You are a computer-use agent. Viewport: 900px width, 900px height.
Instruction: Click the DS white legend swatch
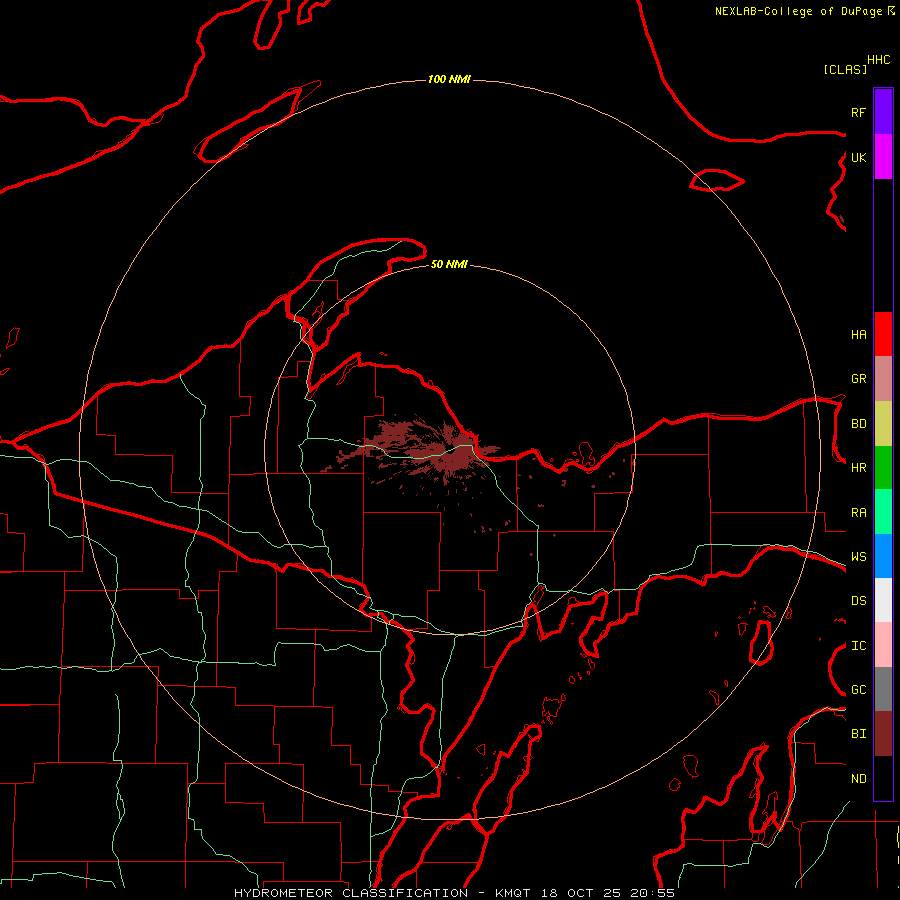pos(883,600)
